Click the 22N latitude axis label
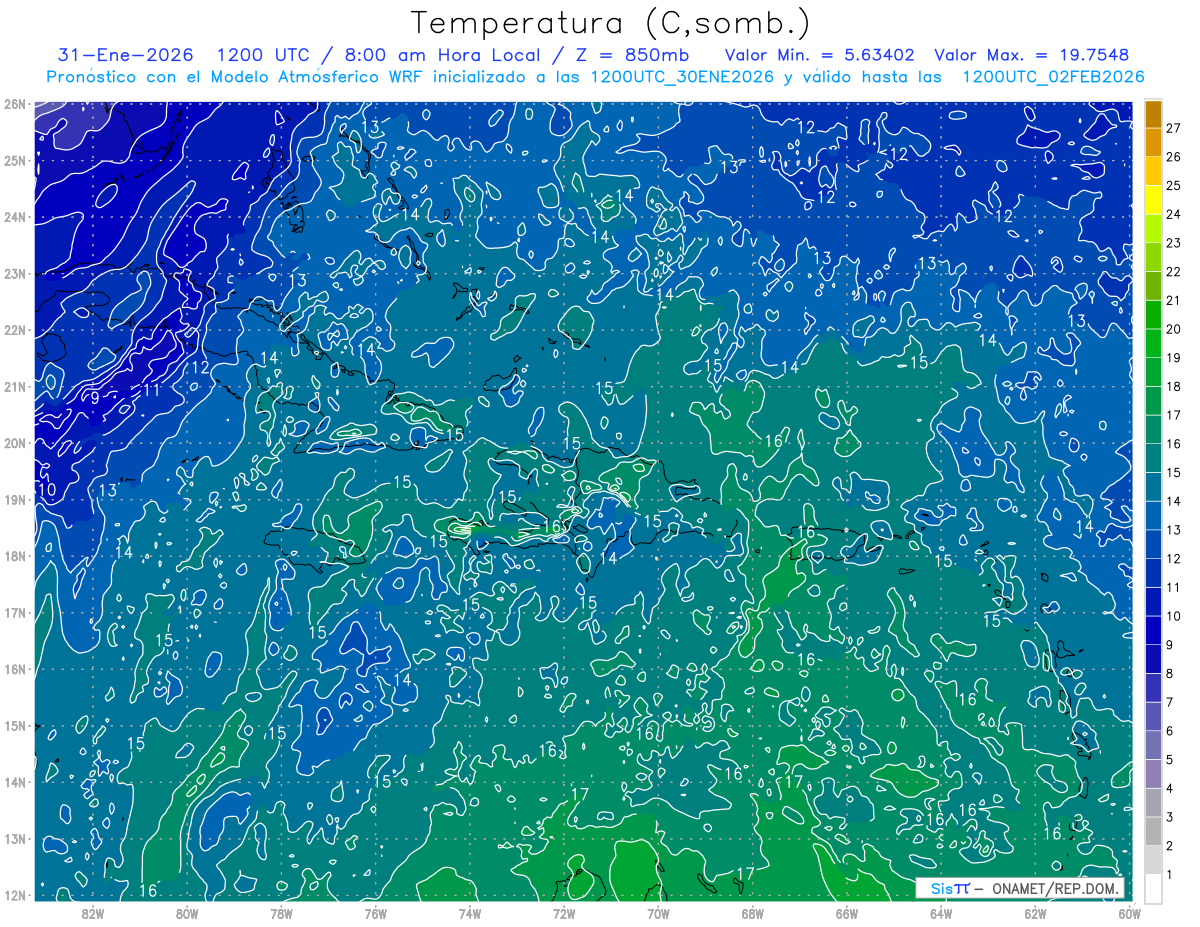The width and height of the screenshot is (1200, 927). (x=15, y=330)
